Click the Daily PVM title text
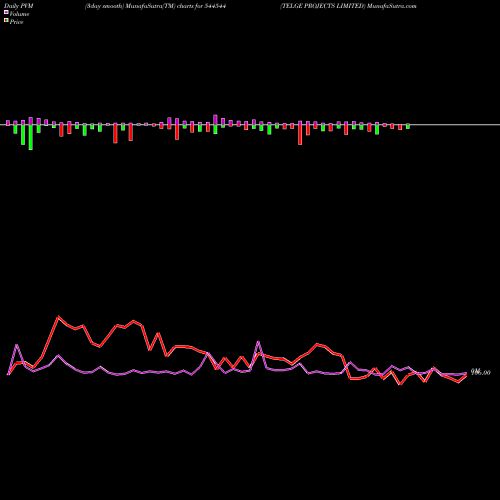Screen dimensions: 500x500 click(x=19, y=6)
